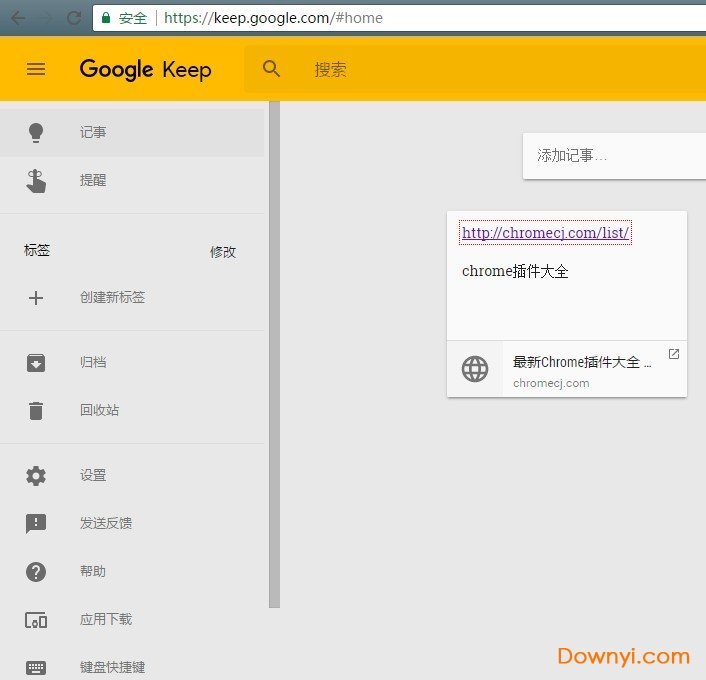This screenshot has height=680, width=706.
Task: Open the chromecj.com/list link in note
Action: click(545, 233)
